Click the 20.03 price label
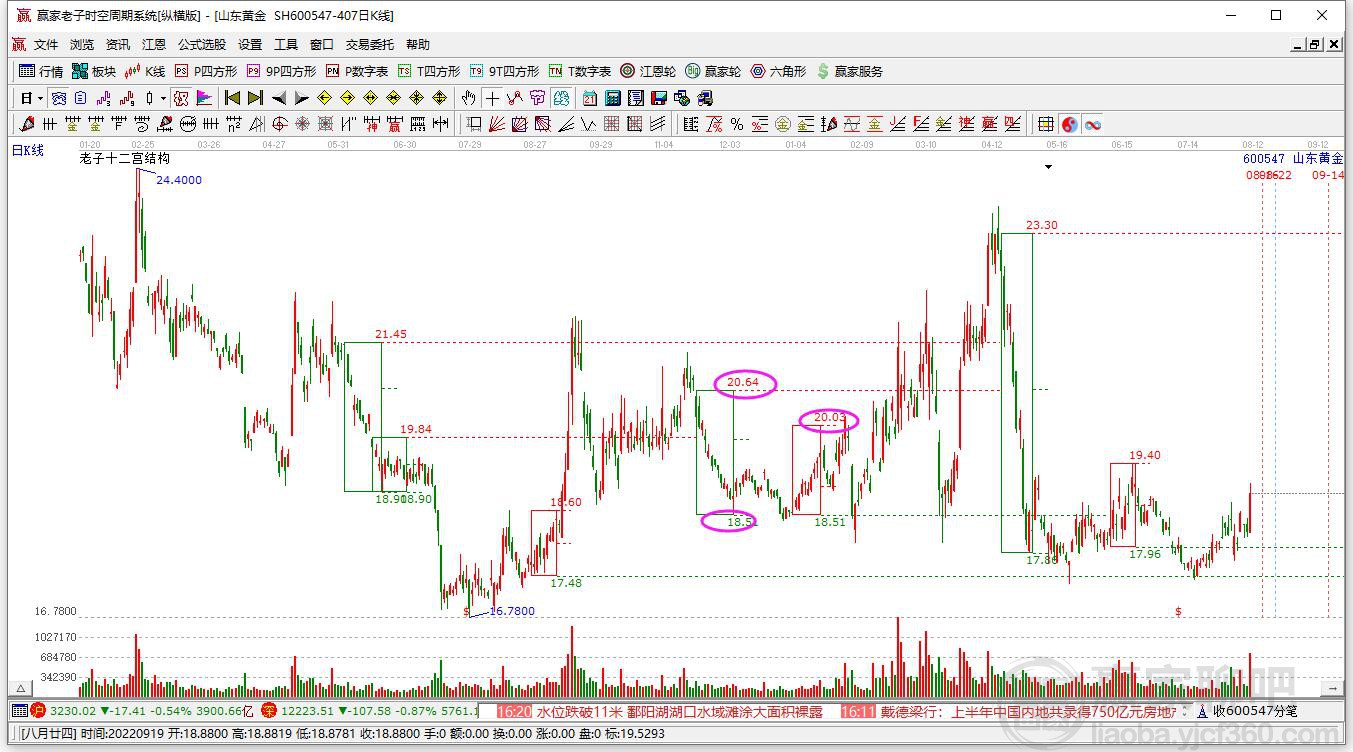The height and width of the screenshot is (752, 1353). click(x=830, y=417)
